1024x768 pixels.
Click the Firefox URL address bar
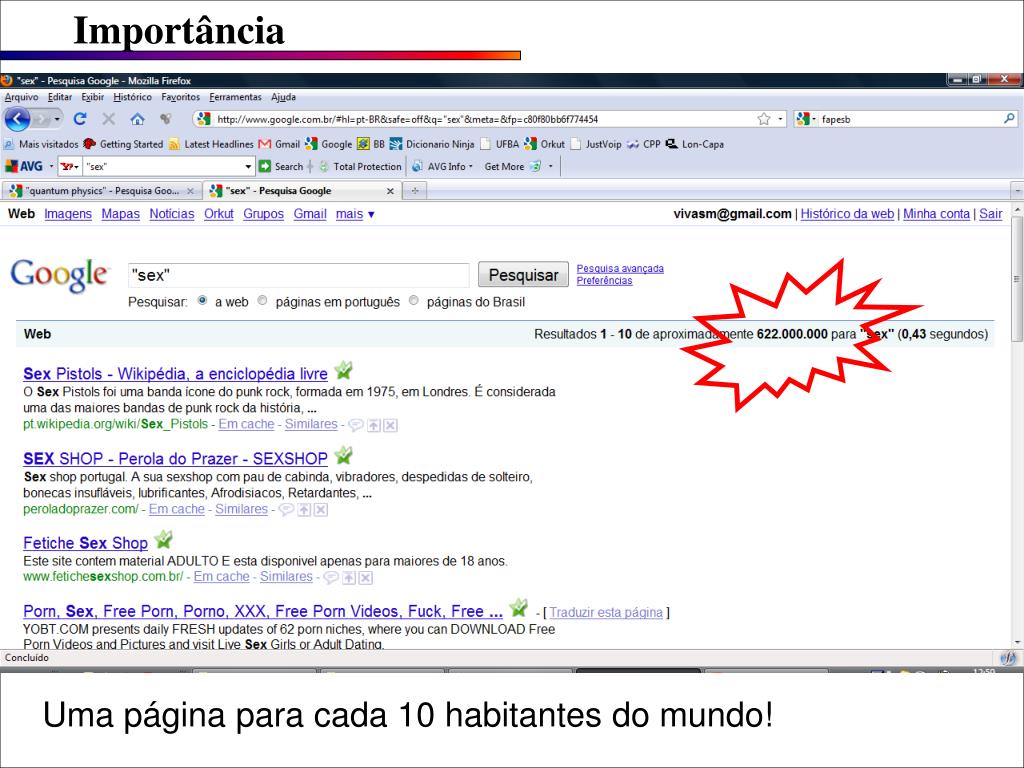click(483, 119)
